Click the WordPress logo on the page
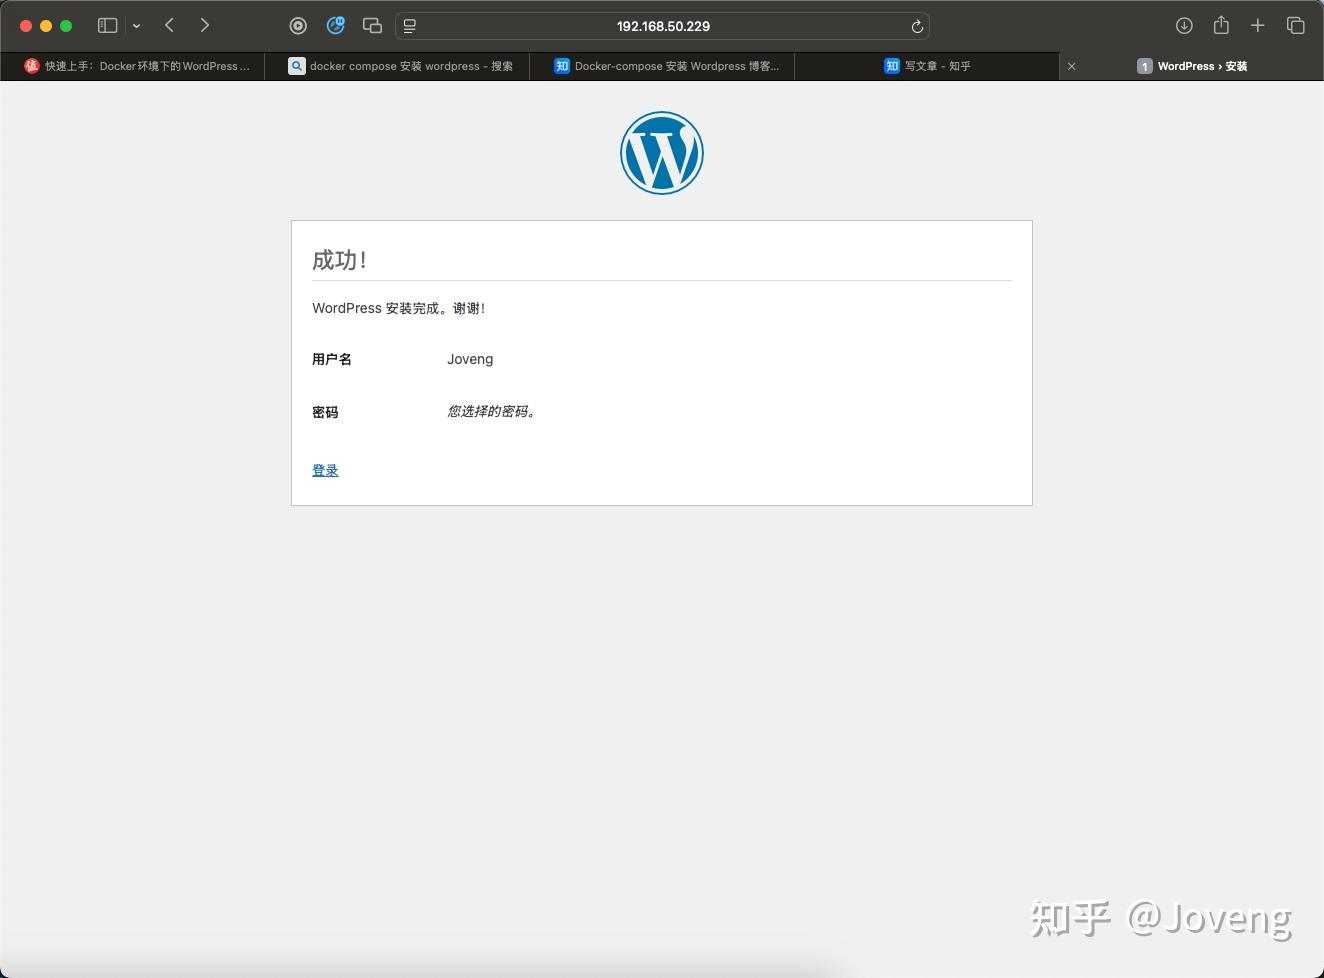This screenshot has height=978, width=1324. click(x=661, y=152)
